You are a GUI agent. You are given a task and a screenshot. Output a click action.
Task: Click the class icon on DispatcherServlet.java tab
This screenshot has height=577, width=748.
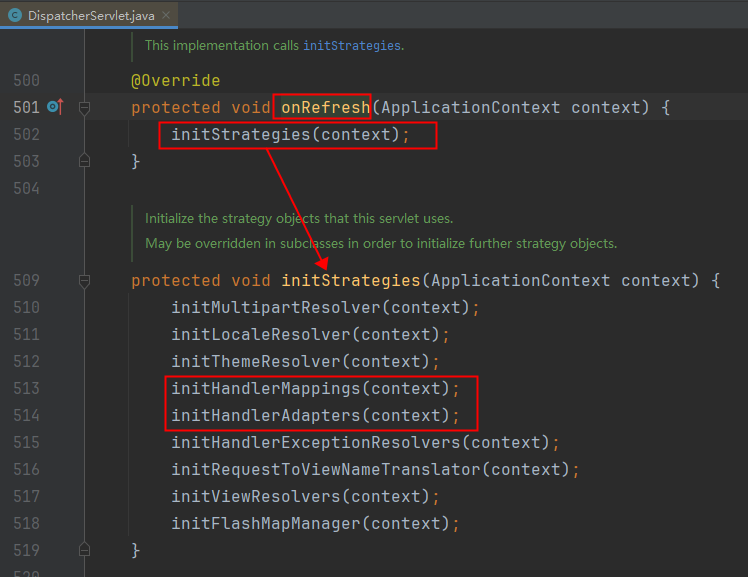click(x=15, y=15)
